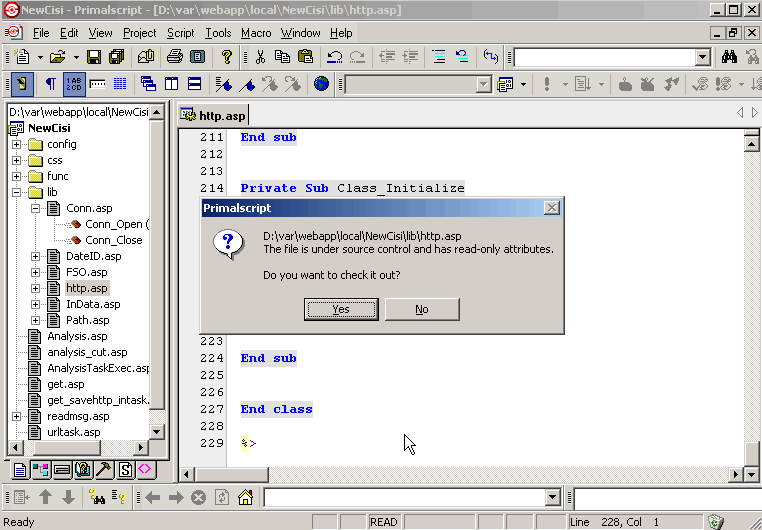Expand the readmsg.asp tree node

(x=17, y=416)
